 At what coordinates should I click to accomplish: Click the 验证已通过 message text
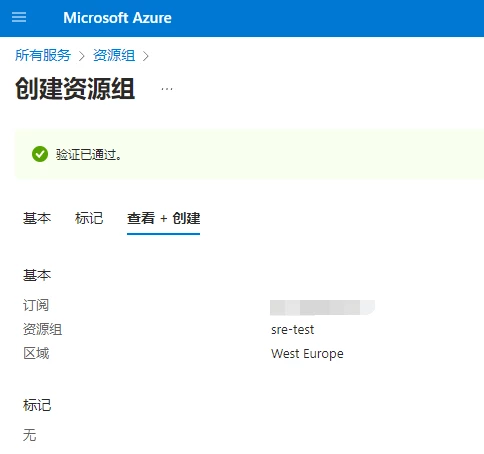tap(89, 154)
